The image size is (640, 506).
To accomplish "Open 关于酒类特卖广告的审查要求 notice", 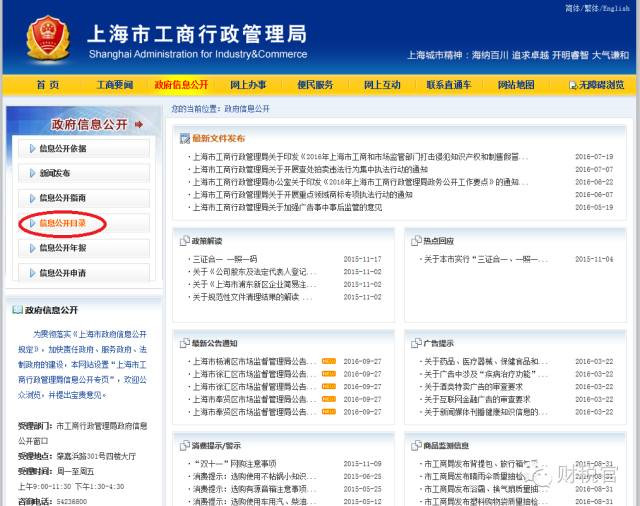I will pos(473,387).
